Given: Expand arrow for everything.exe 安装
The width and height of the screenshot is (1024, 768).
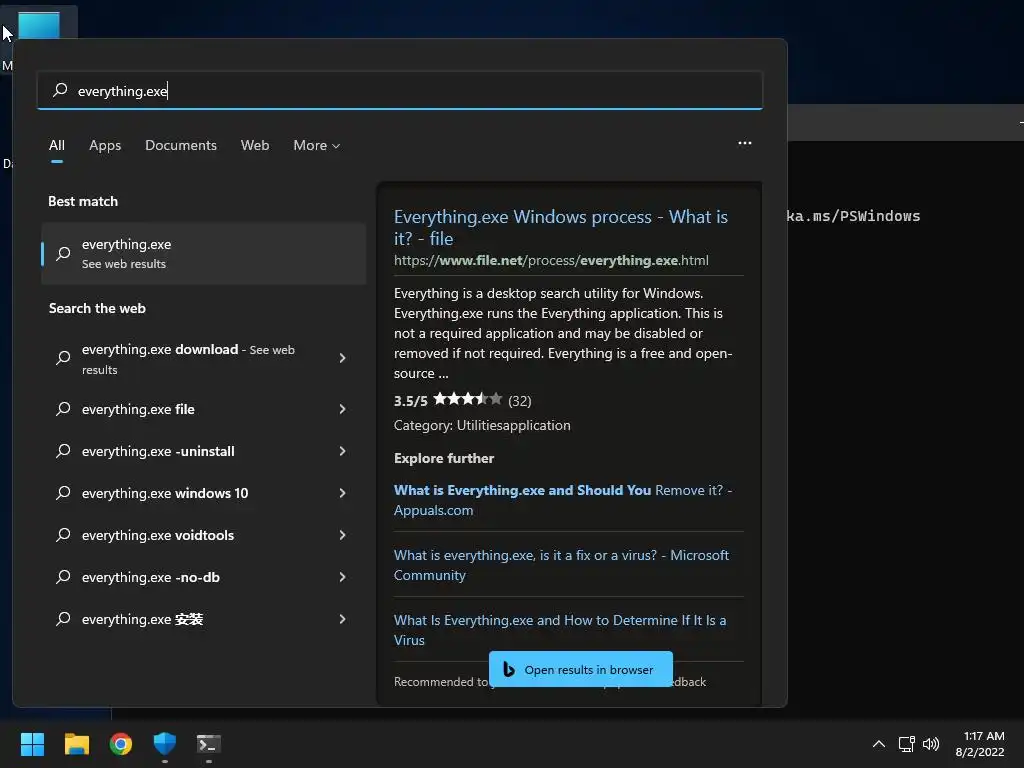Looking at the screenshot, I should coord(342,619).
